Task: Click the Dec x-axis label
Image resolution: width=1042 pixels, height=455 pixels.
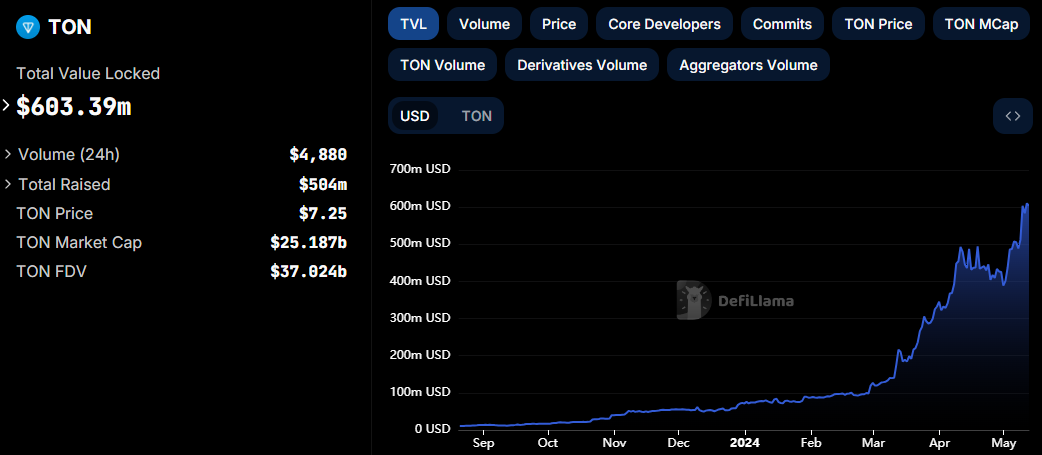Action: pyautogui.click(x=679, y=443)
